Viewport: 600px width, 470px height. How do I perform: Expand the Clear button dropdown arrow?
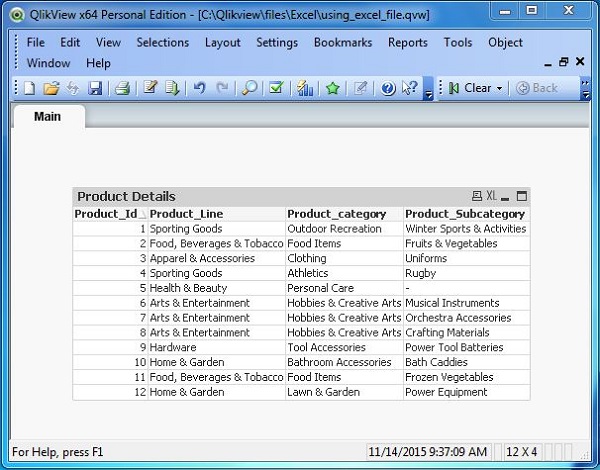coord(499,88)
